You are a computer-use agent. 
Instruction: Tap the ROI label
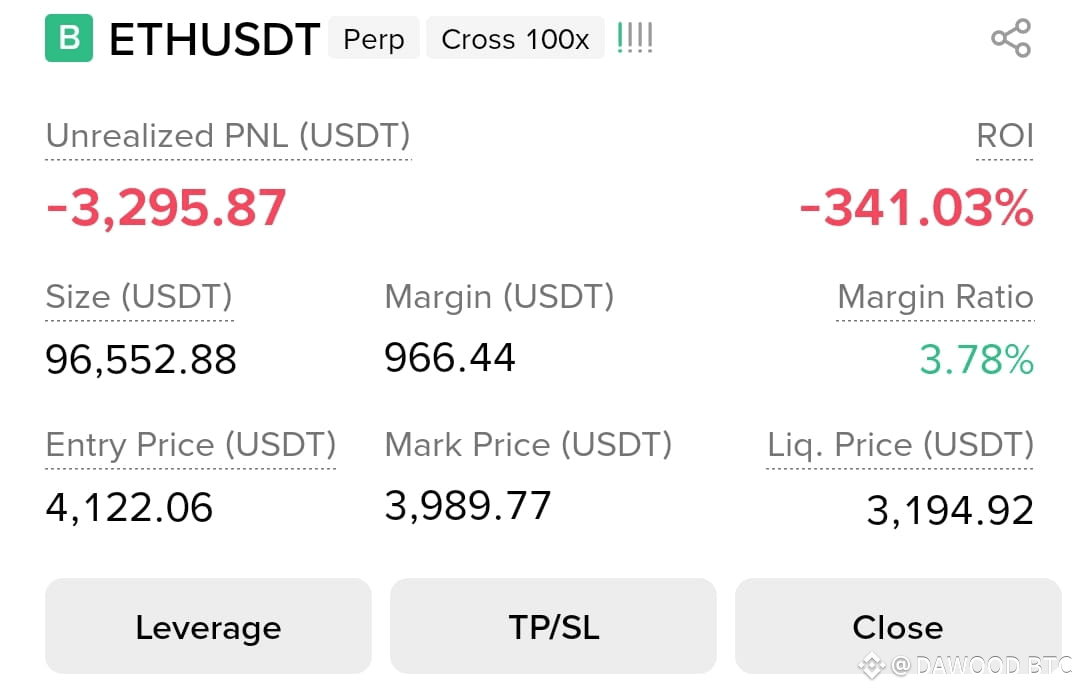pos(1005,136)
